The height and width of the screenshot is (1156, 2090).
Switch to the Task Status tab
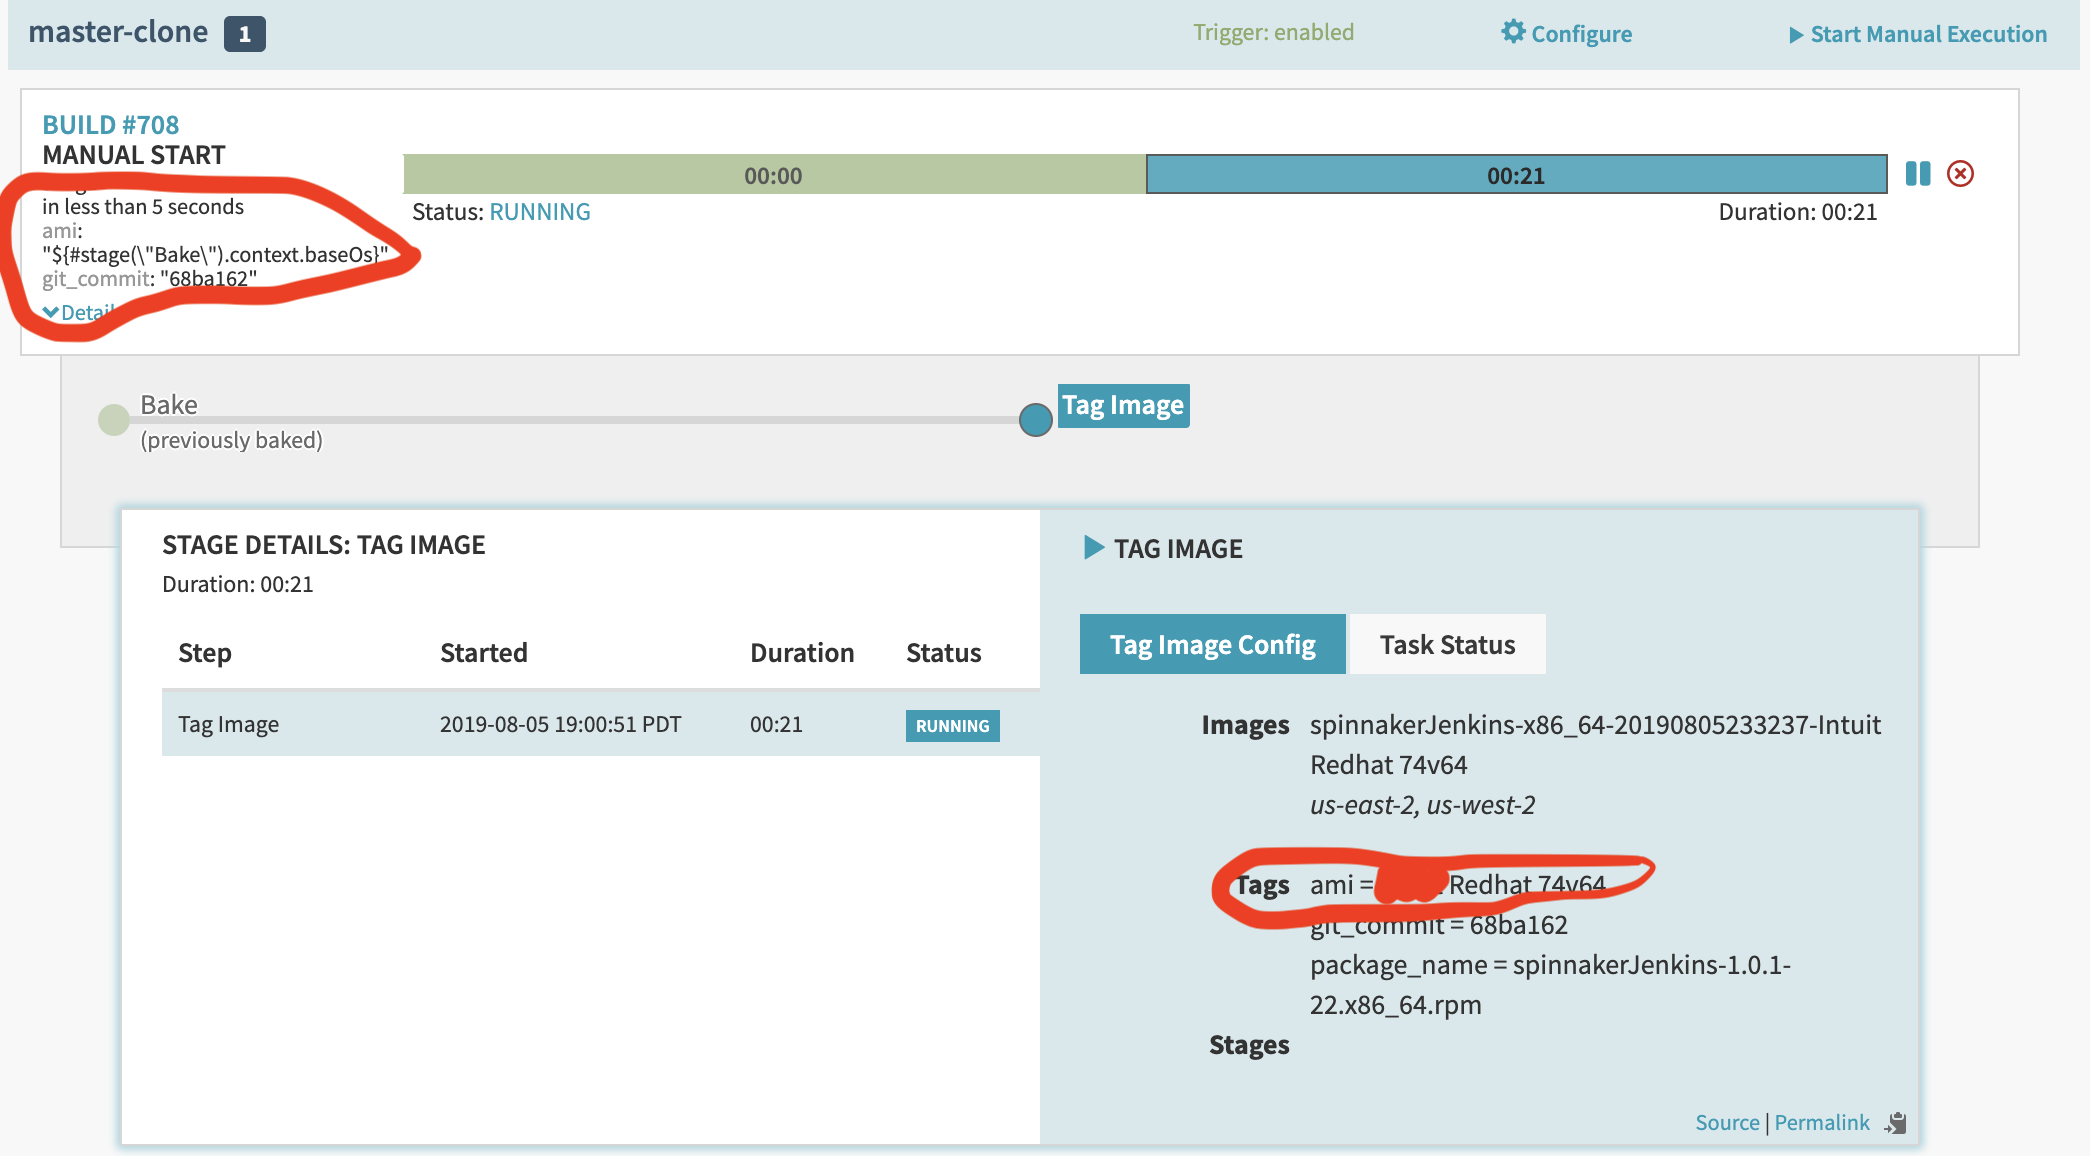pos(1448,644)
